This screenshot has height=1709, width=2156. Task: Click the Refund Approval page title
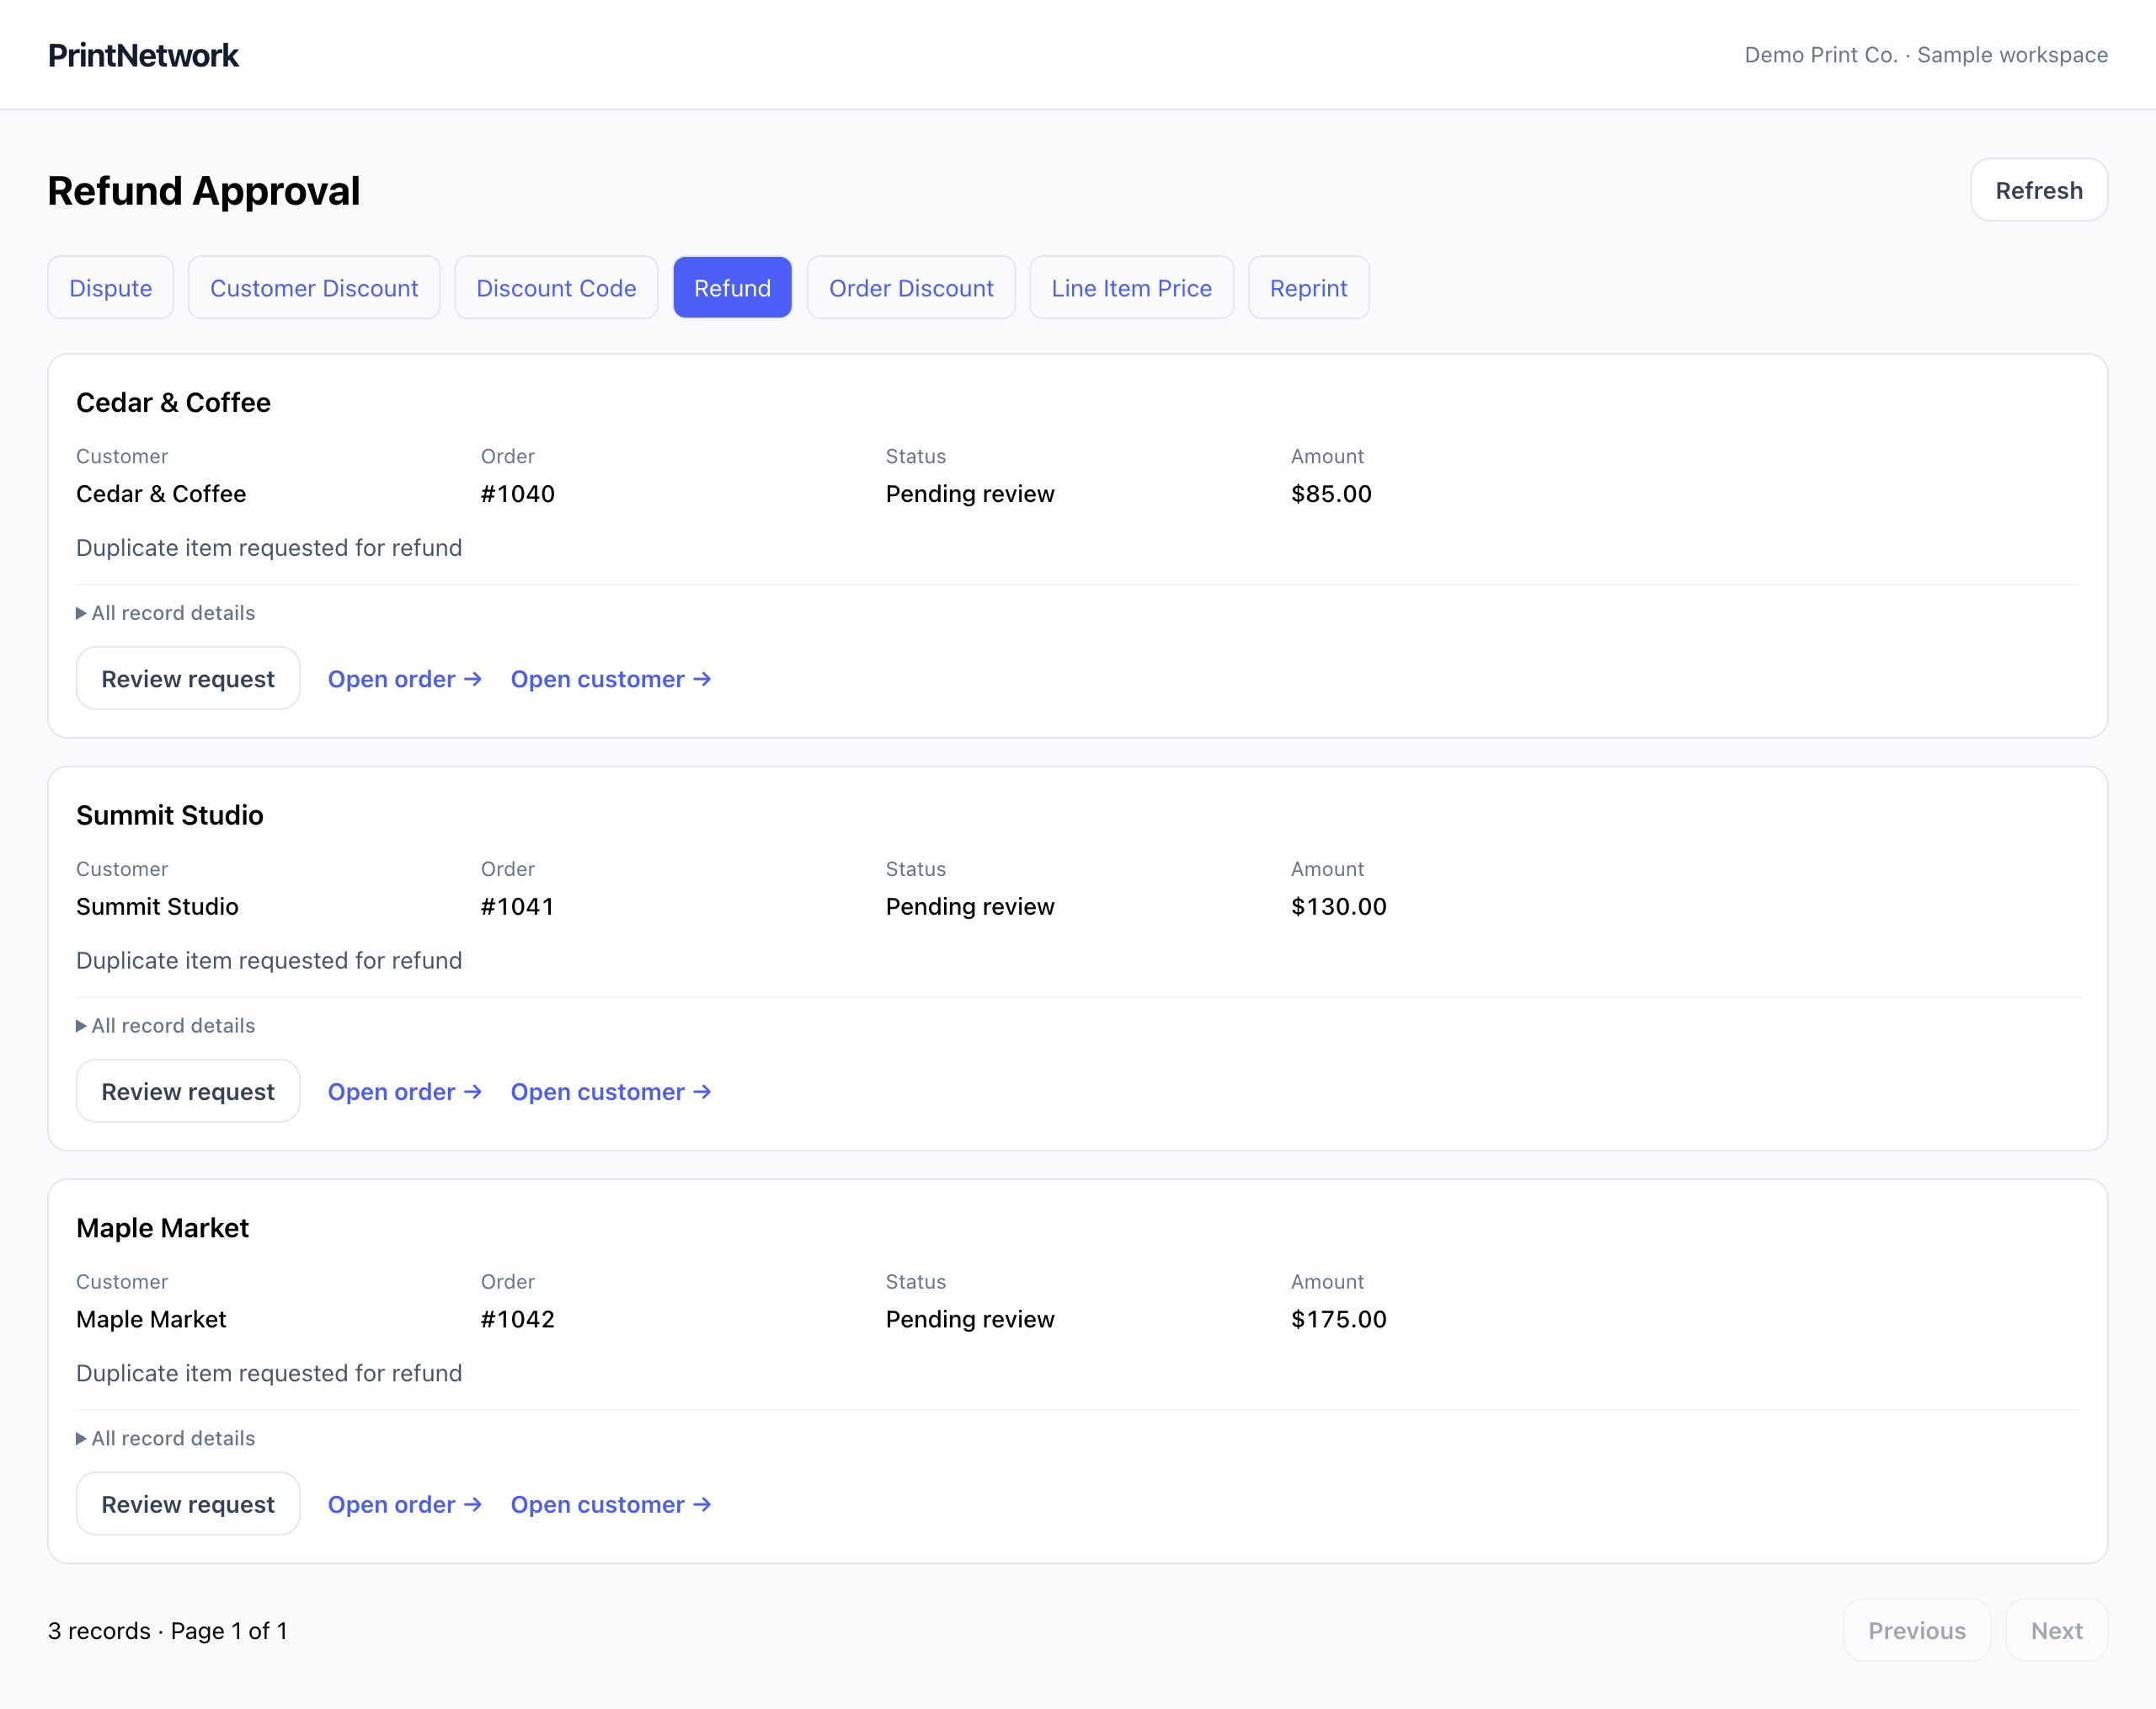pyautogui.click(x=204, y=190)
